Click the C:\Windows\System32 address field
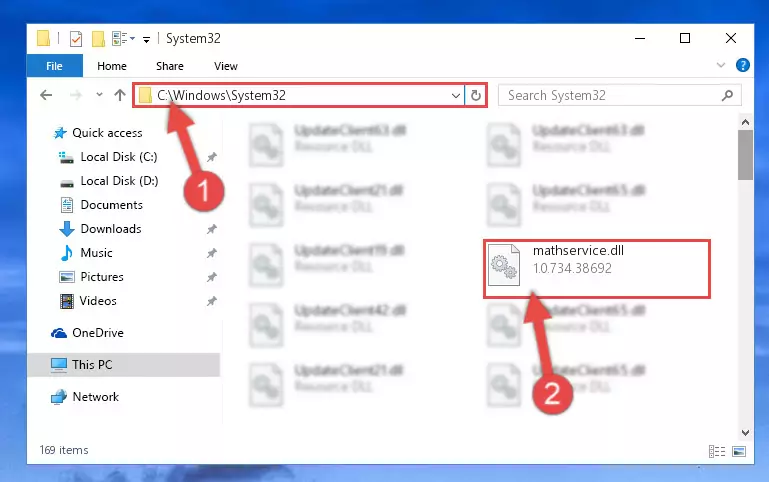Image resolution: width=769 pixels, height=482 pixels. [299, 95]
